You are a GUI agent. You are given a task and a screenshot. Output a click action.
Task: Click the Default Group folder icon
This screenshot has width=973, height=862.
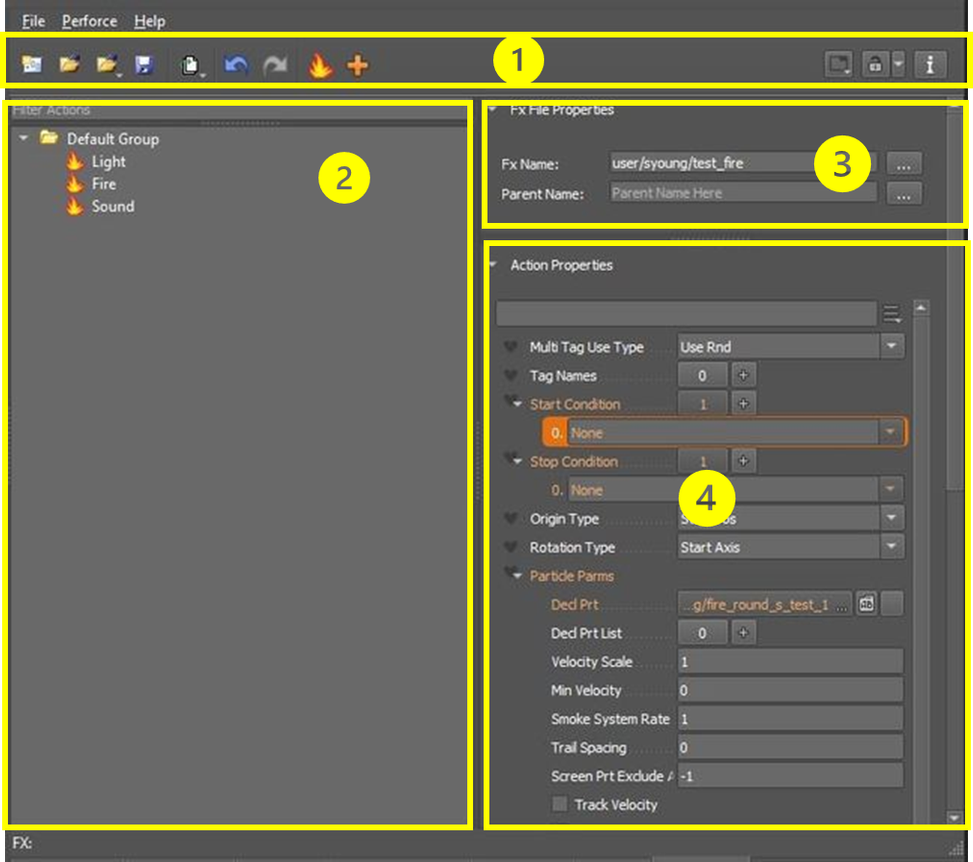coord(49,137)
